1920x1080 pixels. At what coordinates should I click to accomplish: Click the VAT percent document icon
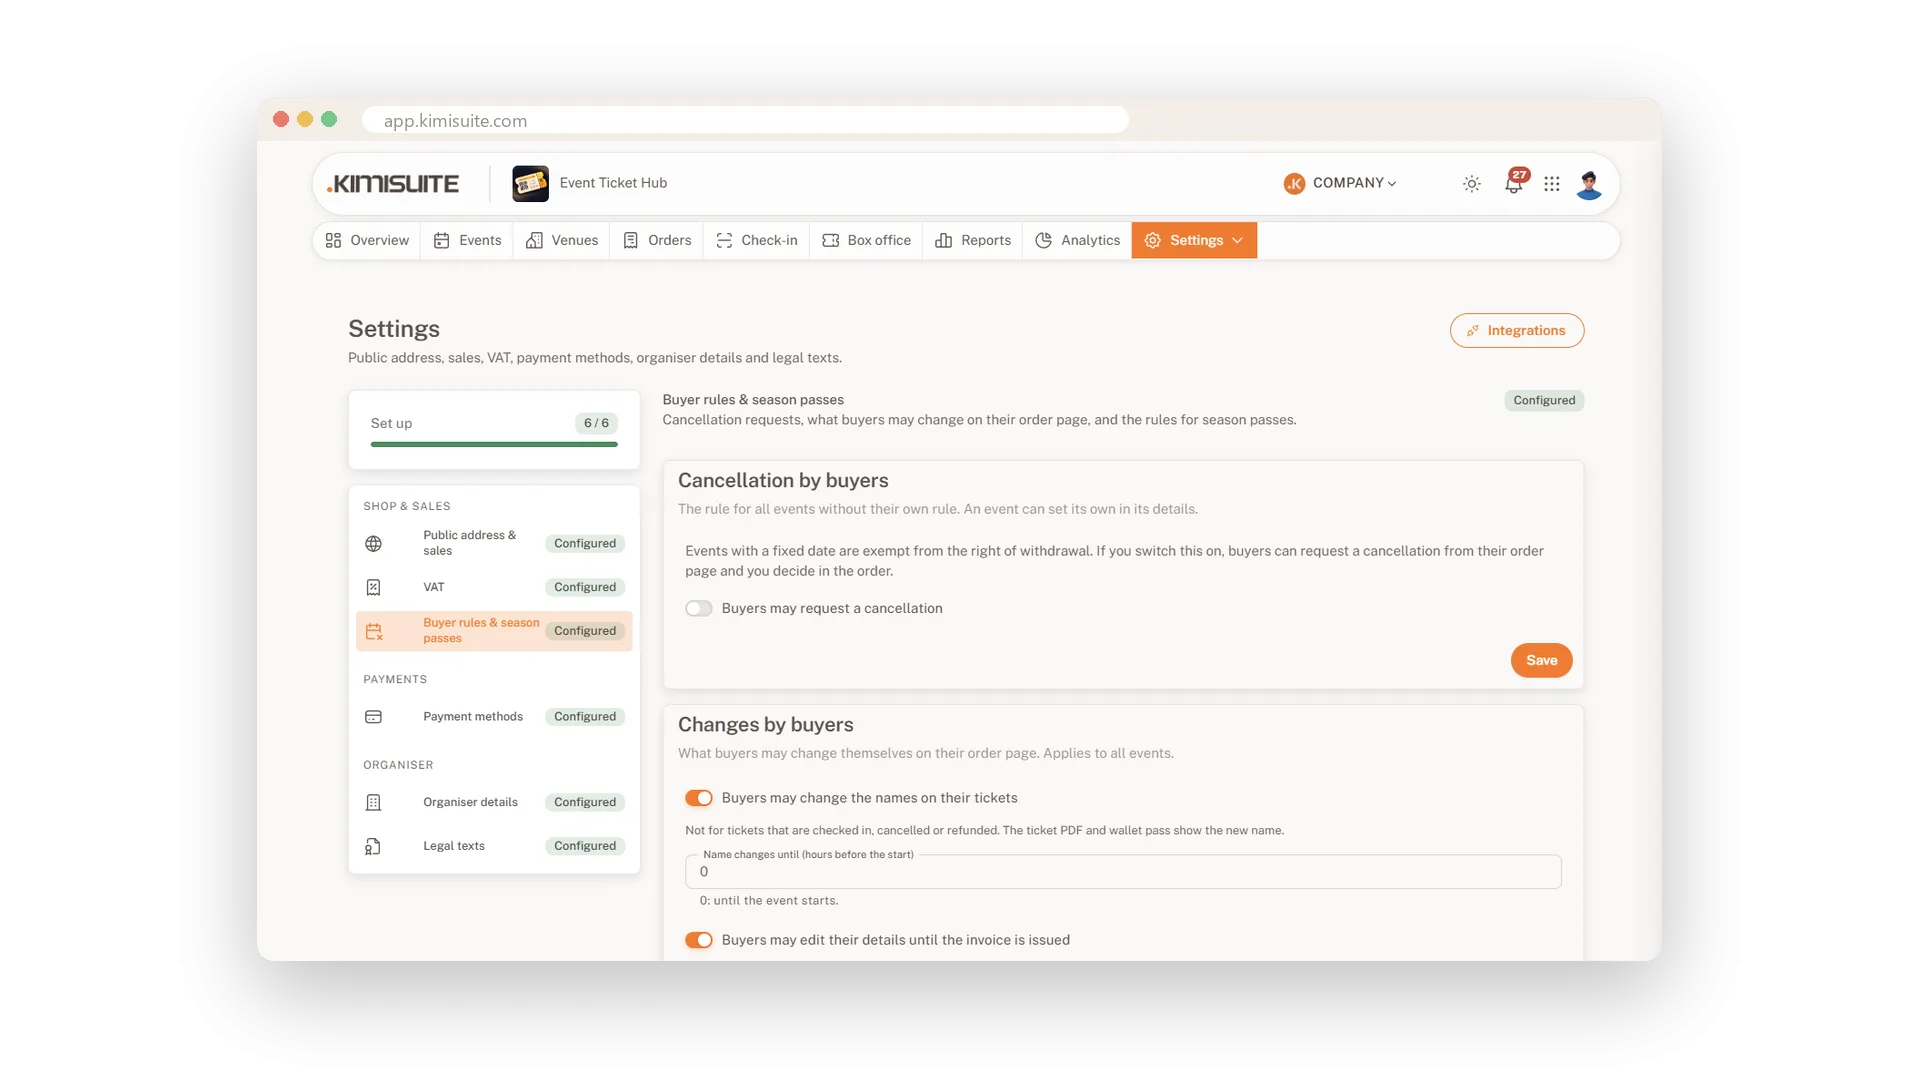coord(373,587)
